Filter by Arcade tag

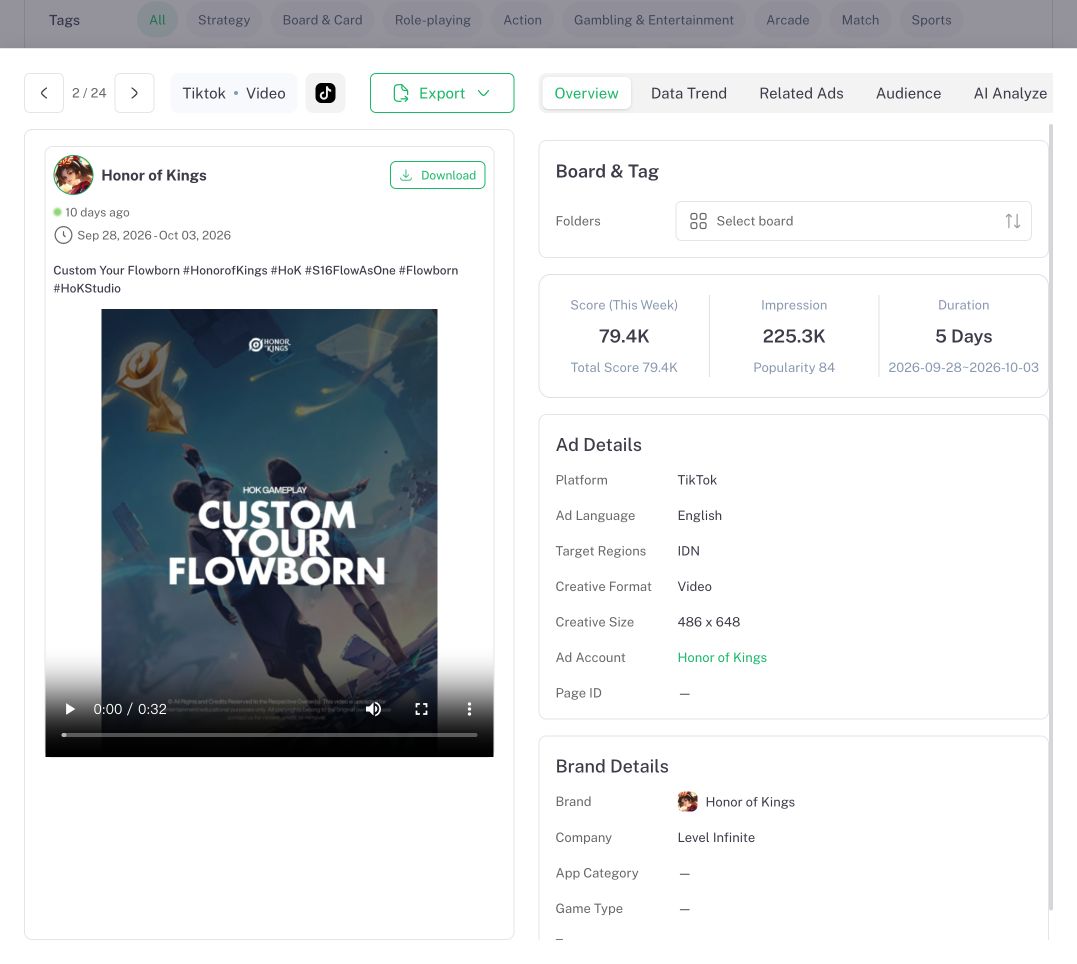click(x=787, y=20)
